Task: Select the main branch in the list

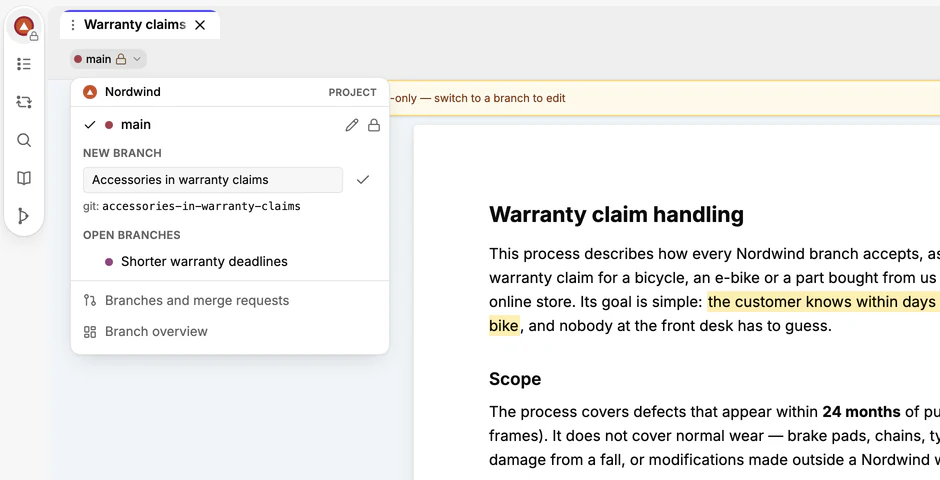Action: pyautogui.click(x=230, y=125)
